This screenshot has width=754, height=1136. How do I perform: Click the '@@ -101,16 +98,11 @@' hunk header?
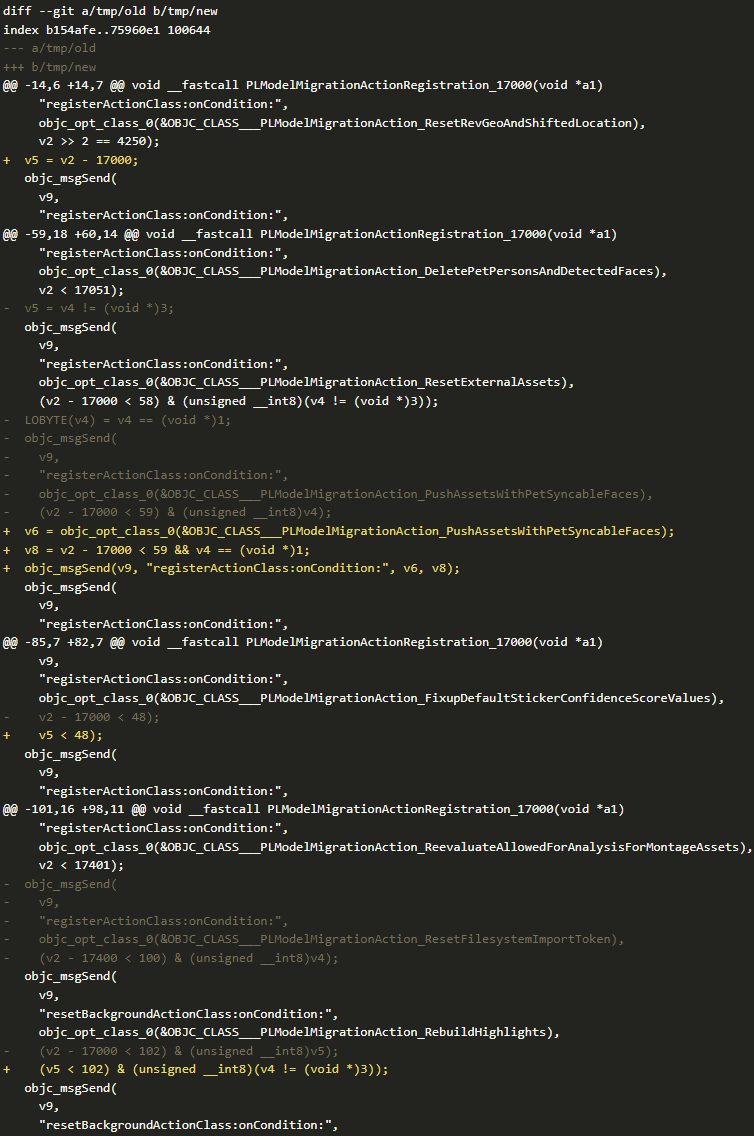[x=314, y=809]
